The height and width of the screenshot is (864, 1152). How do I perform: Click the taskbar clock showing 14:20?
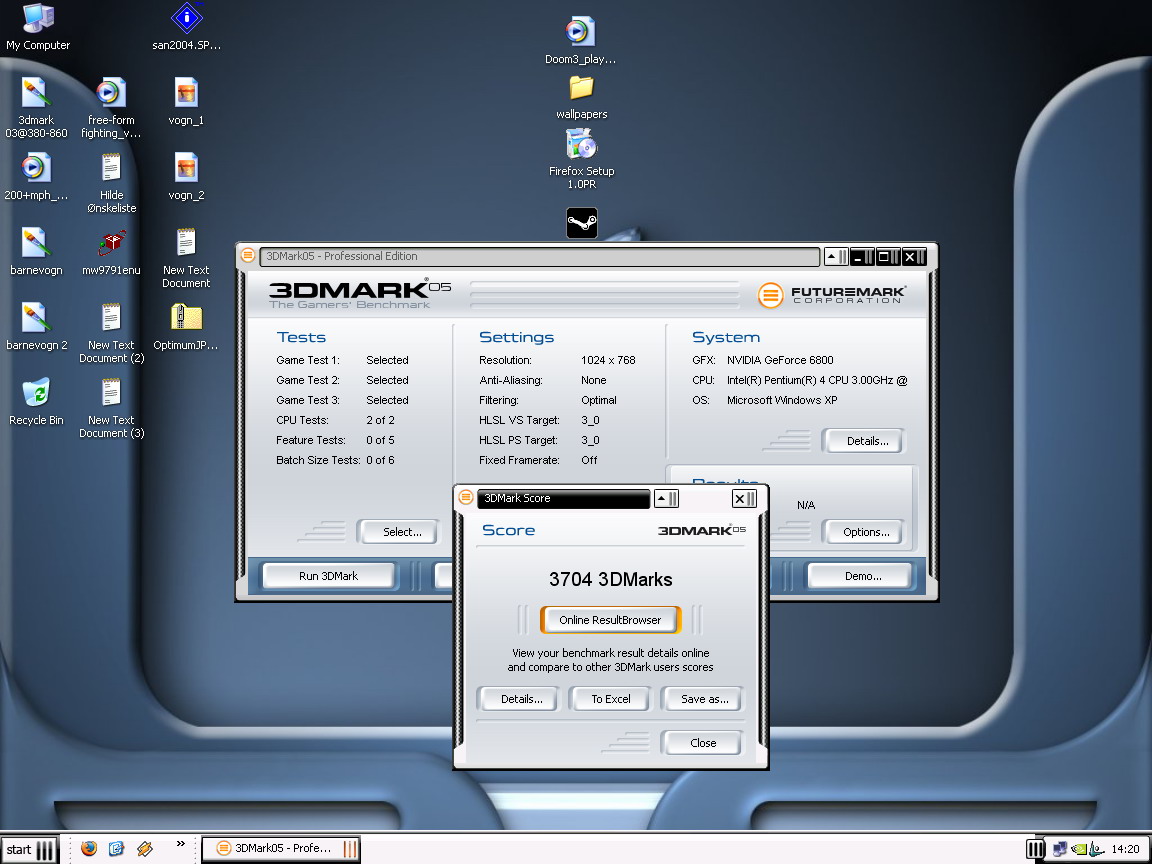pyautogui.click(x=1125, y=849)
